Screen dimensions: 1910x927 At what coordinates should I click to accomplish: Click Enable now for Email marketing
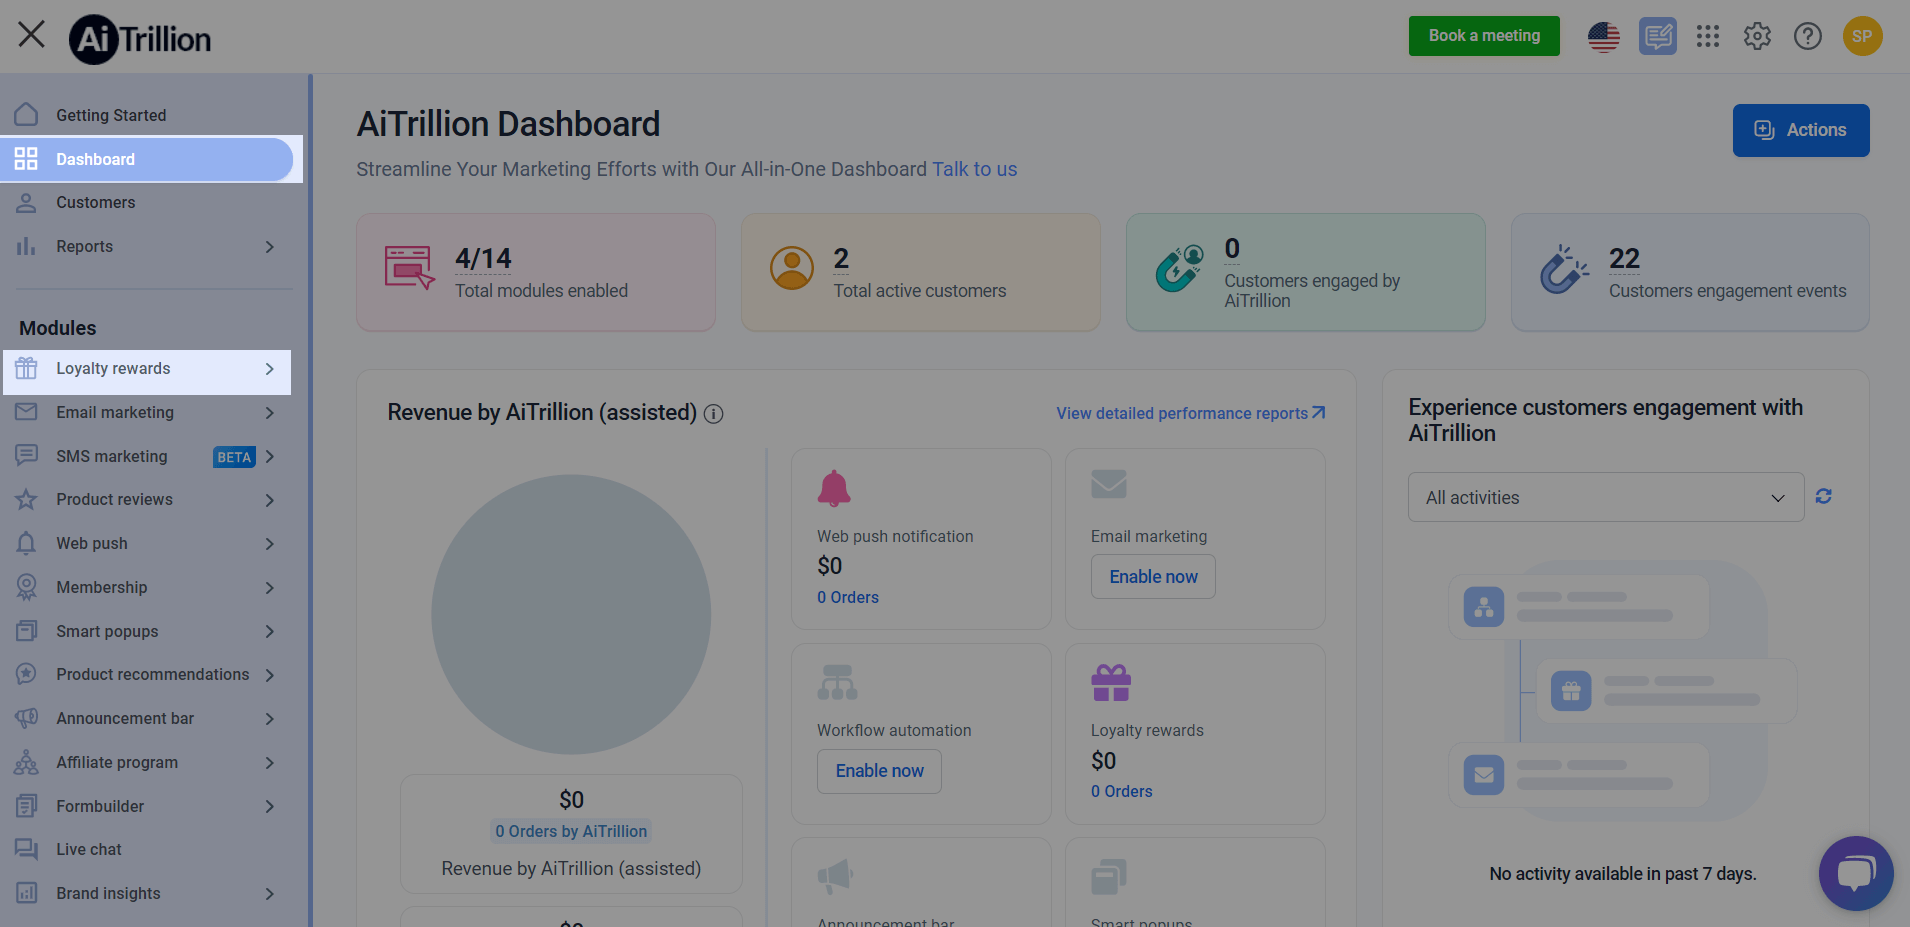click(1153, 577)
